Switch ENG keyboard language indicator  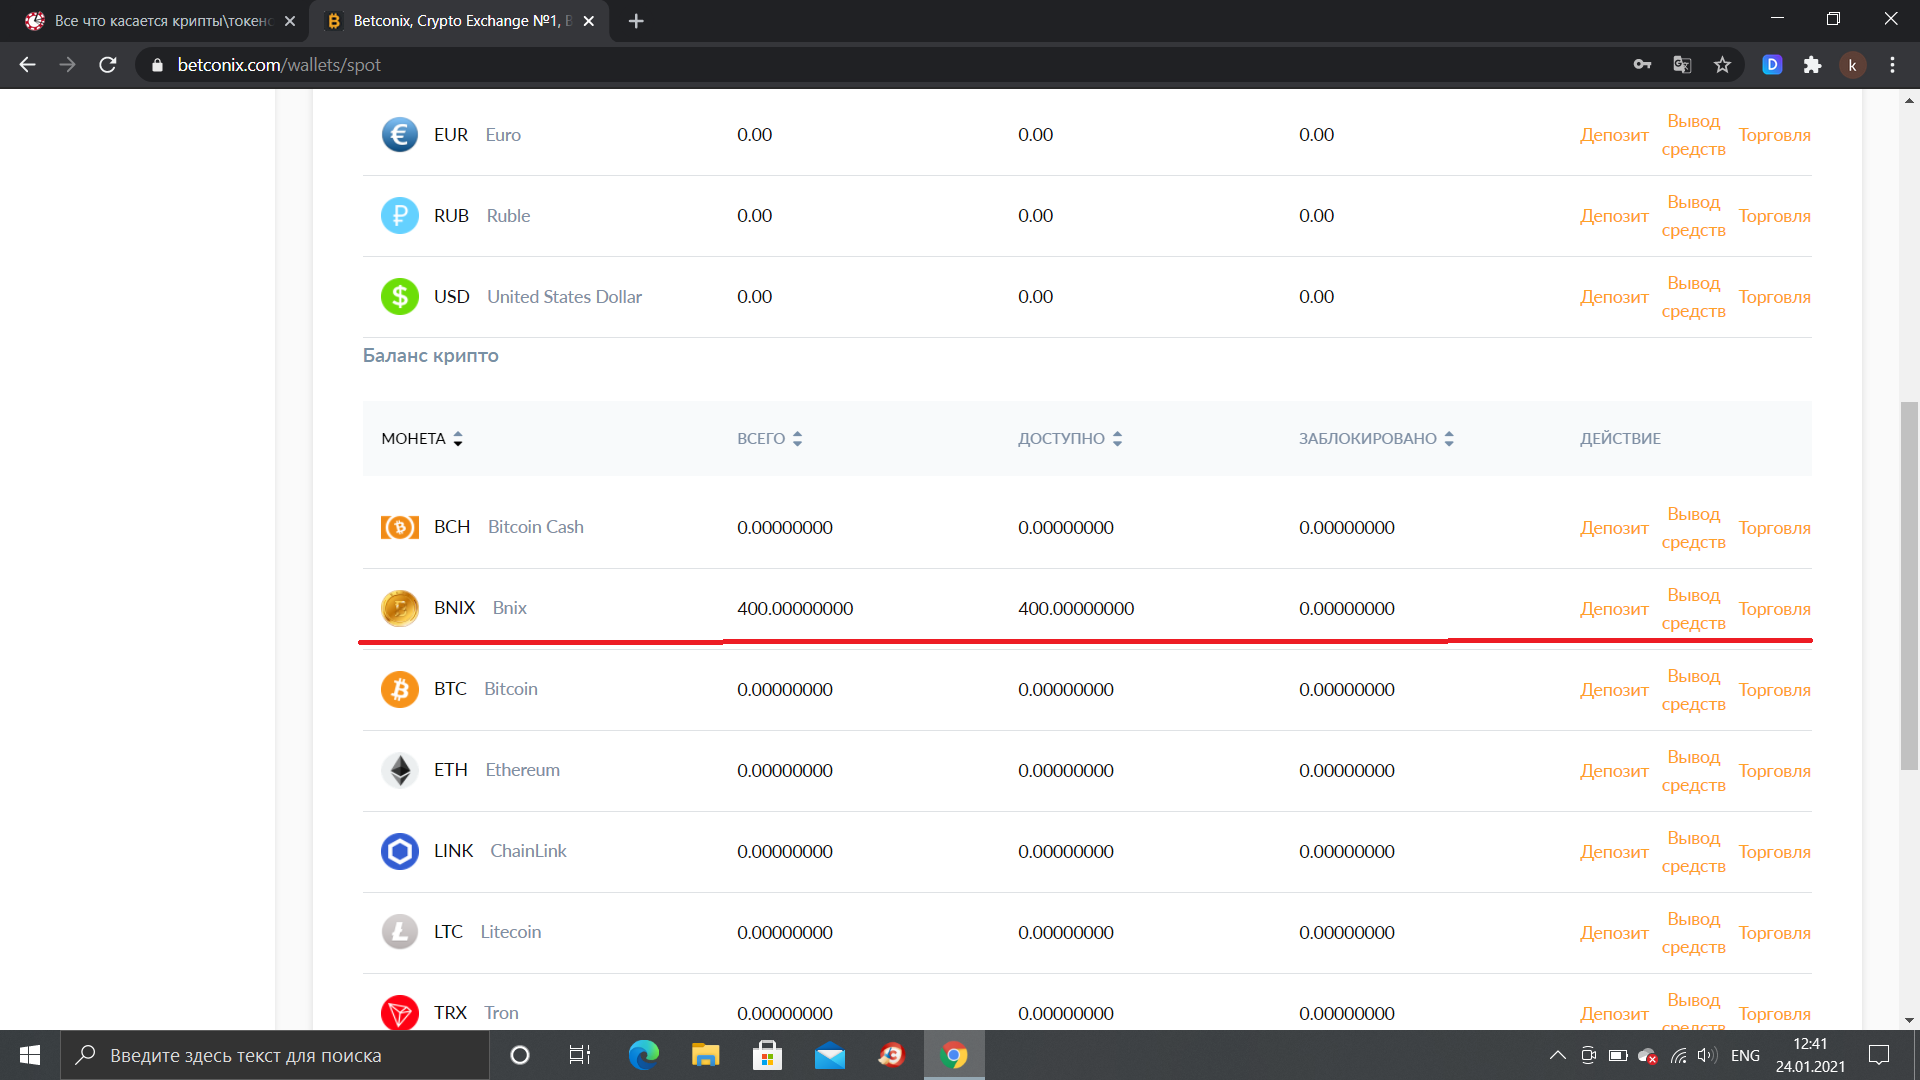pyautogui.click(x=1745, y=1055)
